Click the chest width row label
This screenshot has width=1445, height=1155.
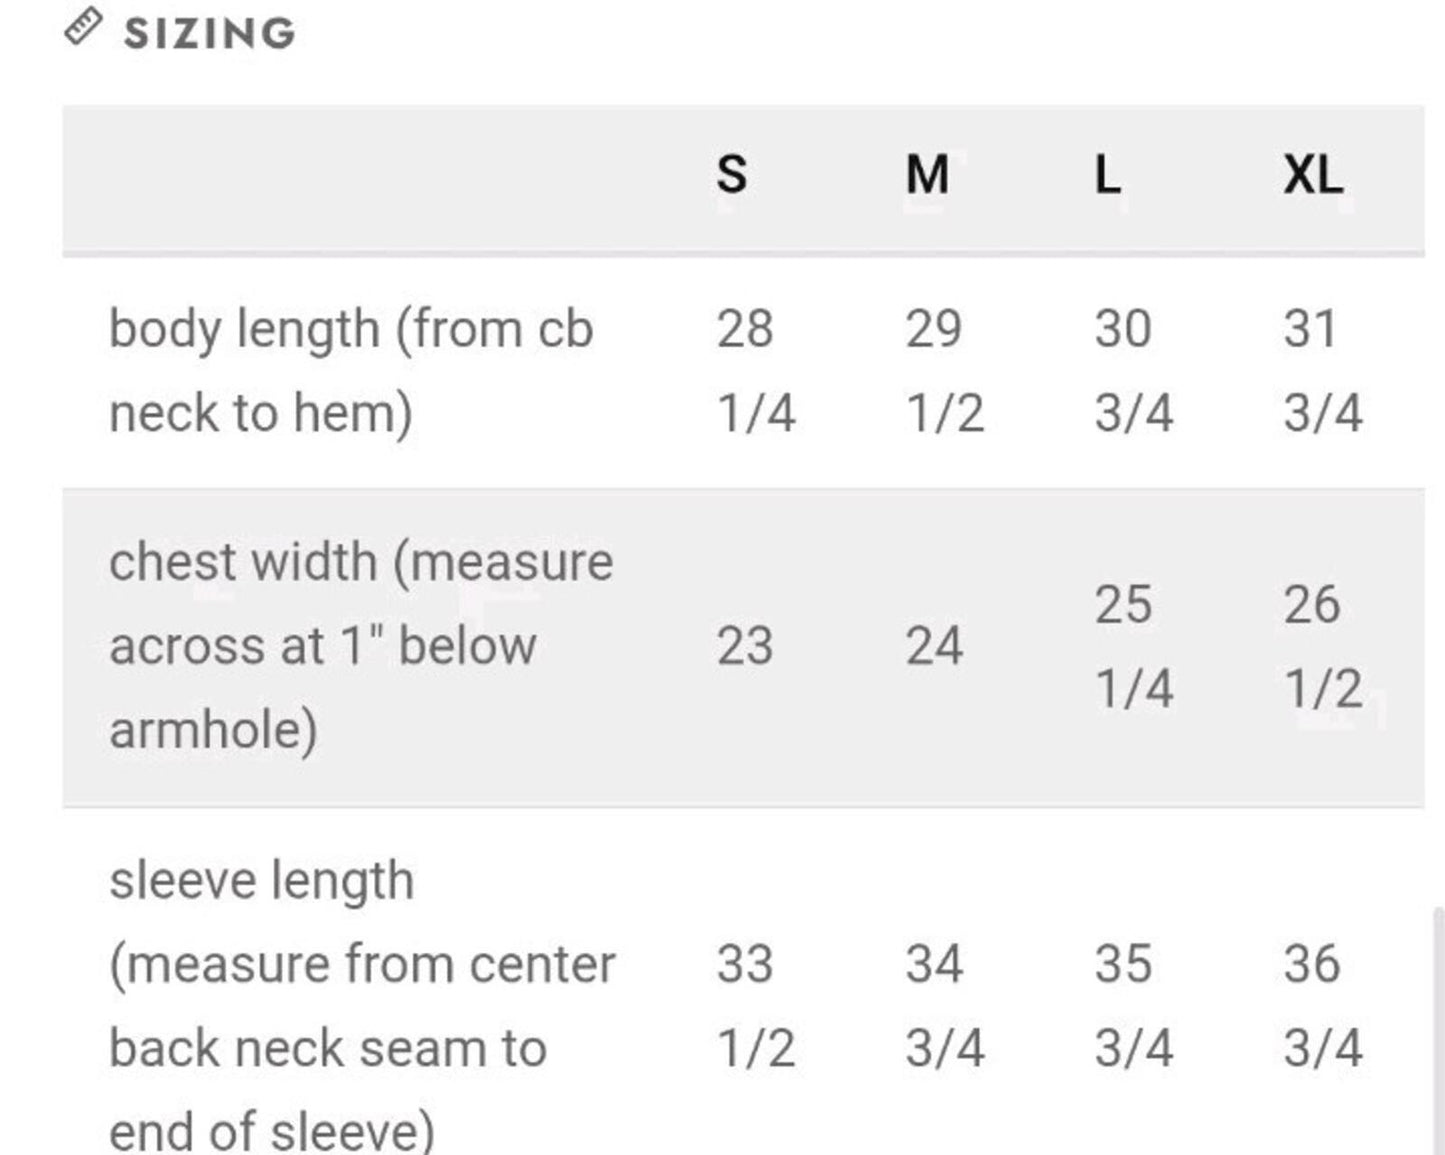361,645
